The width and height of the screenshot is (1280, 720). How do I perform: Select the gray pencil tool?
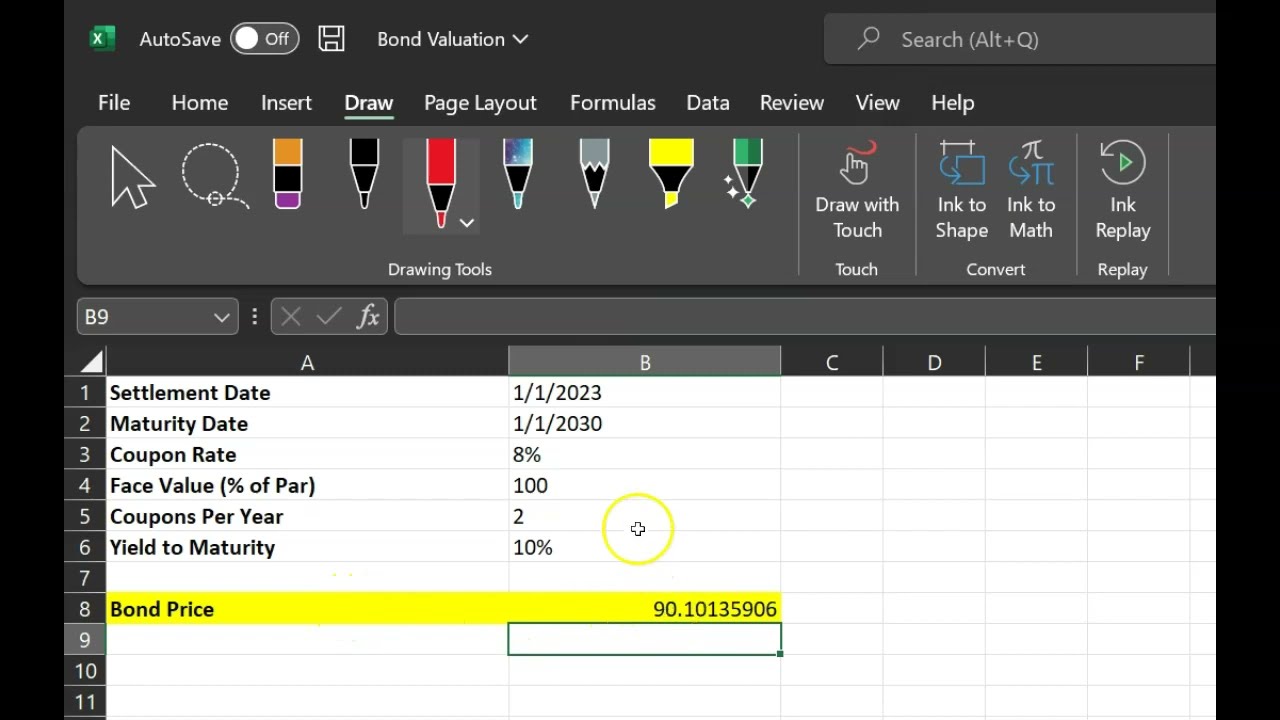[594, 174]
